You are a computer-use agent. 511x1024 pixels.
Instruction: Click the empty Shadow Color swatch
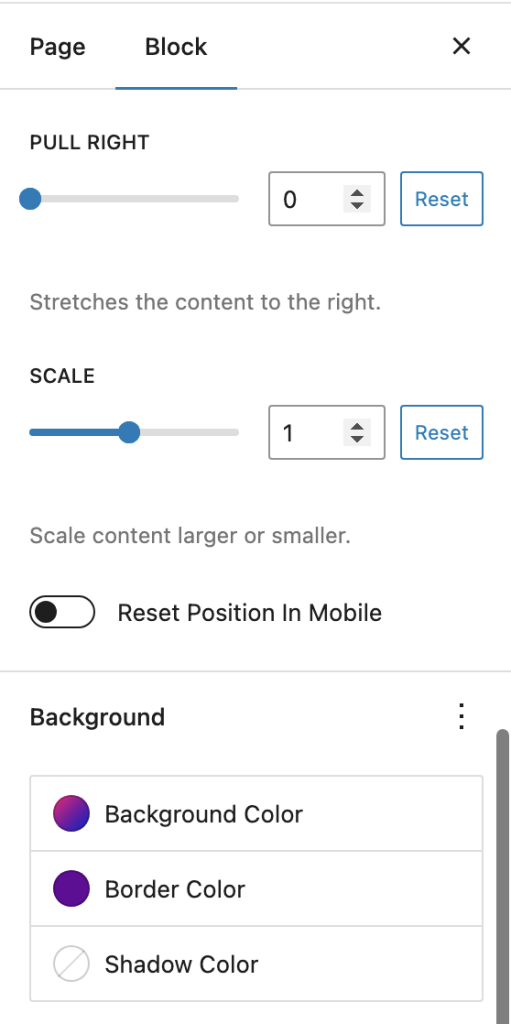point(71,964)
